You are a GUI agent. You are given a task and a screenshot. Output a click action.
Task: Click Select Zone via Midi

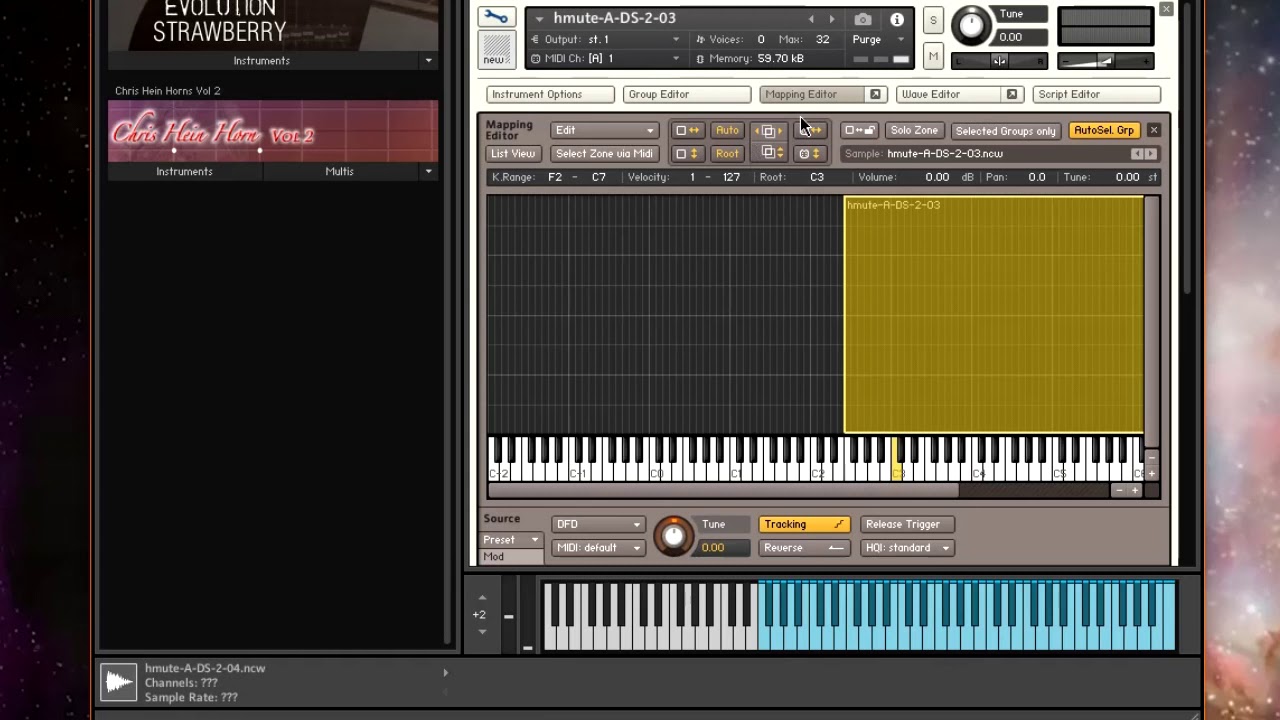(604, 153)
